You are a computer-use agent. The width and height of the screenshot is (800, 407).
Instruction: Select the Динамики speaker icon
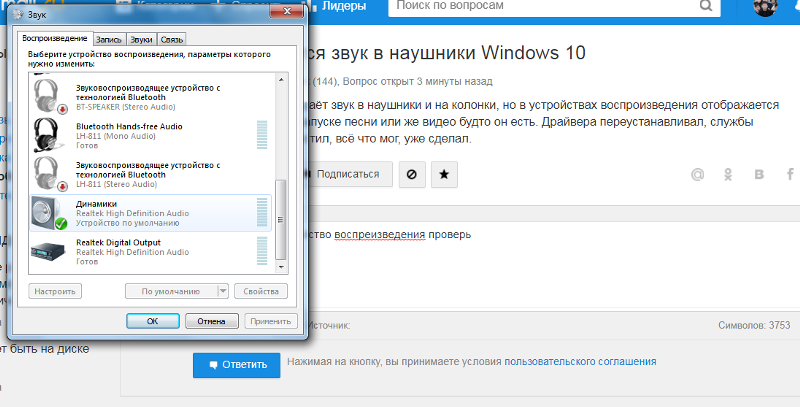pyautogui.click(x=50, y=213)
